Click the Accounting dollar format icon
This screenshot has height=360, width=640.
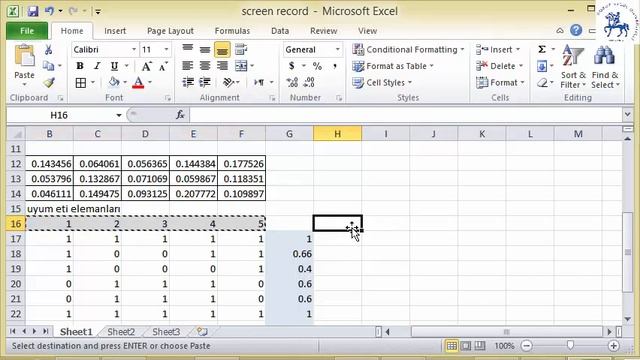(x=291, y=66)
